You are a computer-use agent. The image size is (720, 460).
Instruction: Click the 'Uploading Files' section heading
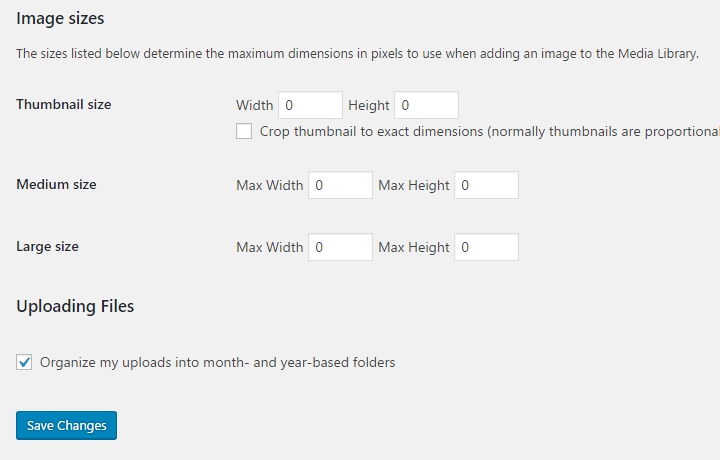point(75,306)
